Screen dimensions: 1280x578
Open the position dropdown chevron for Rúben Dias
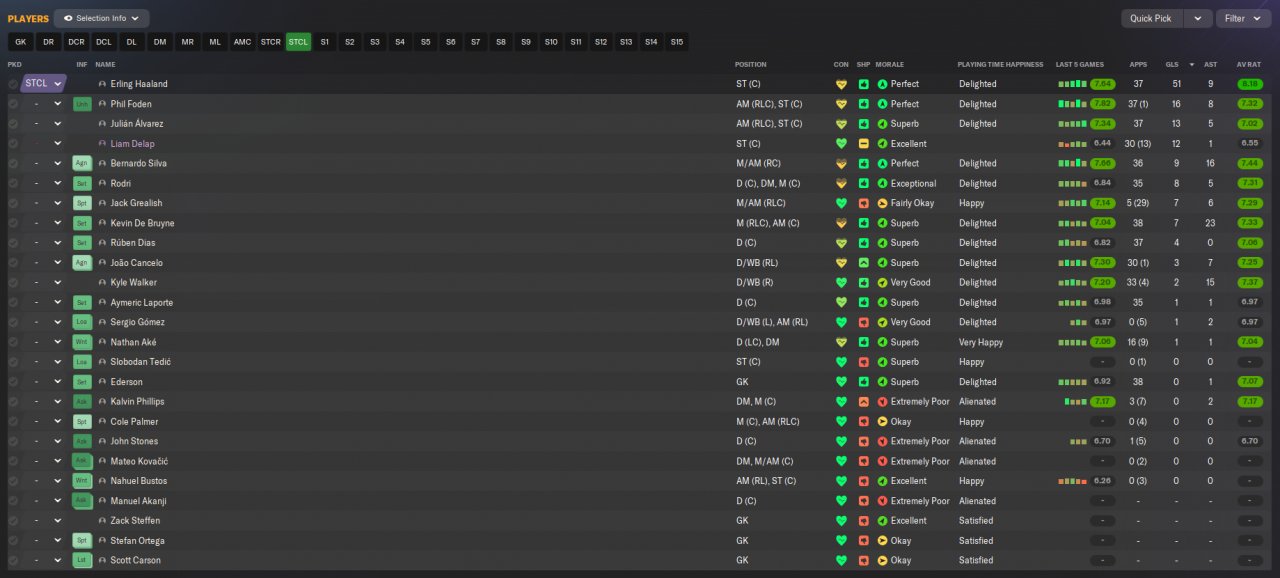[x=58, y=243]
